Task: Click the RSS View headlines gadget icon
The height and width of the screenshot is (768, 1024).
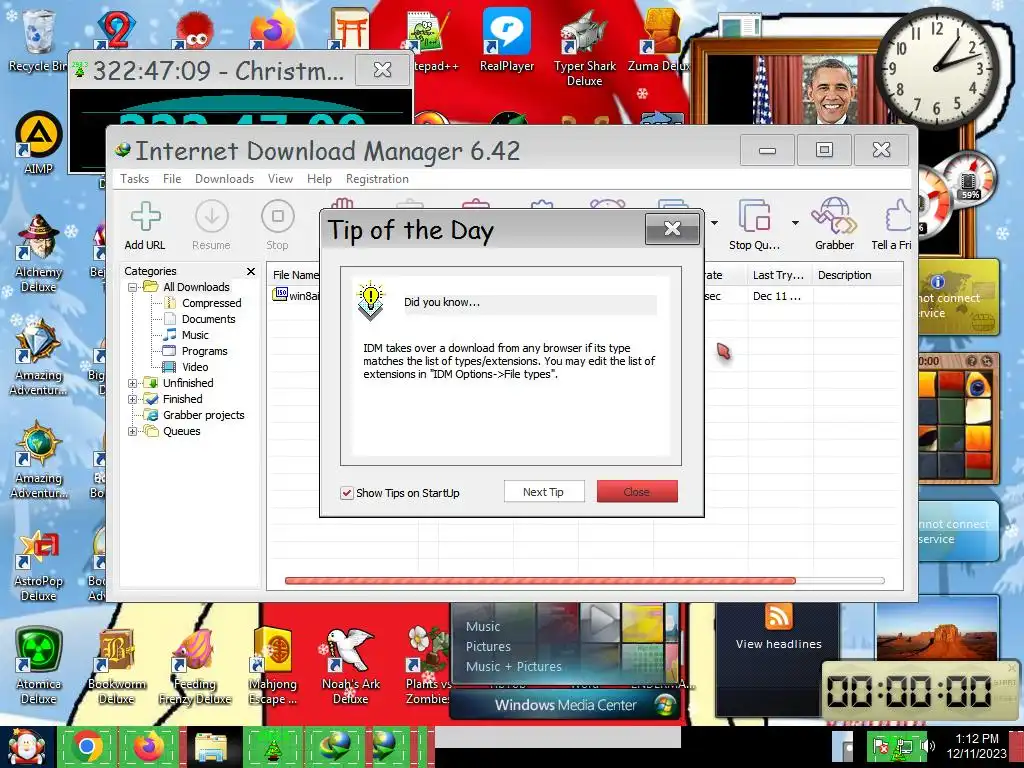Action: pos(778,616)
